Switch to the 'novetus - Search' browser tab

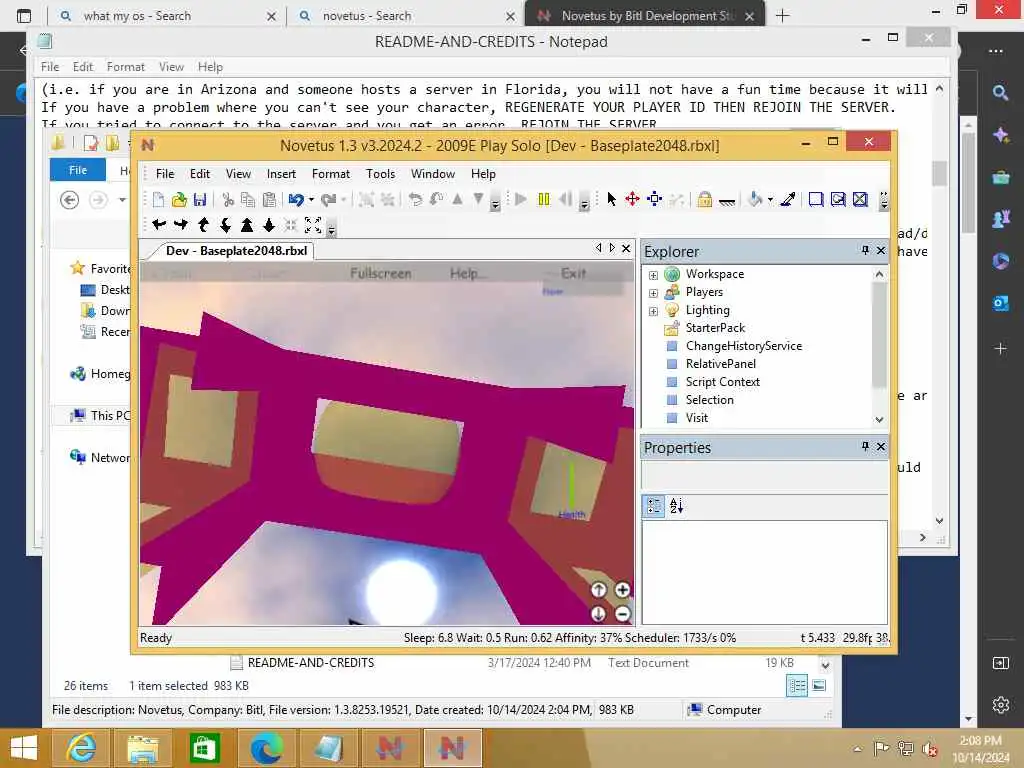point(405,16)
